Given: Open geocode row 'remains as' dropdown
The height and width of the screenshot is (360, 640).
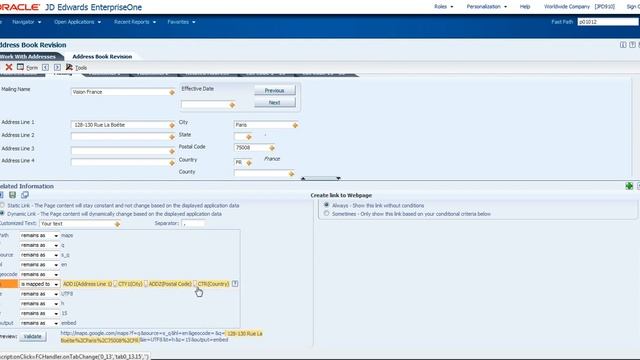Looking at the screenshot, I should 40,274.
